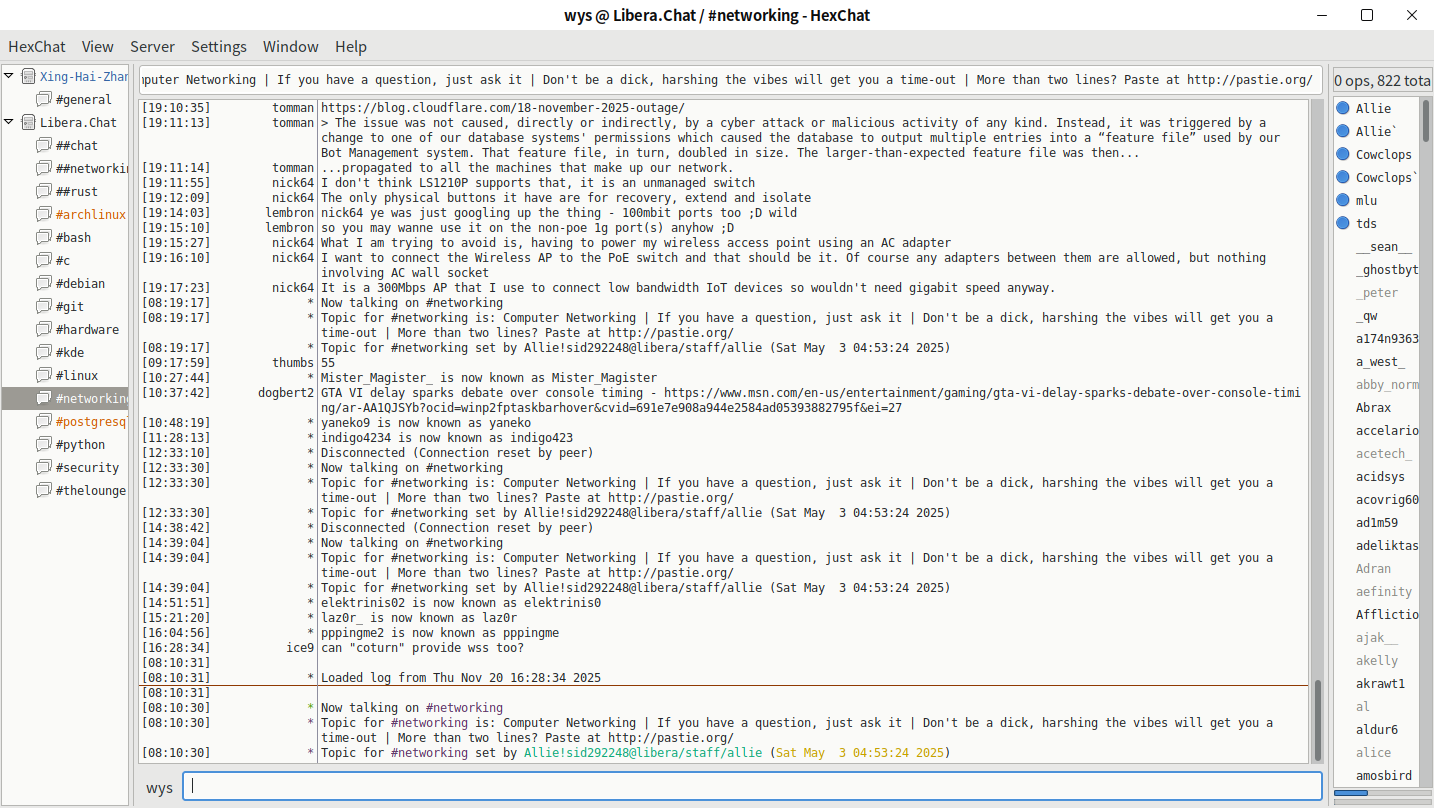Open the Settings menu
The image size is (1434, 808).
coord(218,46)
